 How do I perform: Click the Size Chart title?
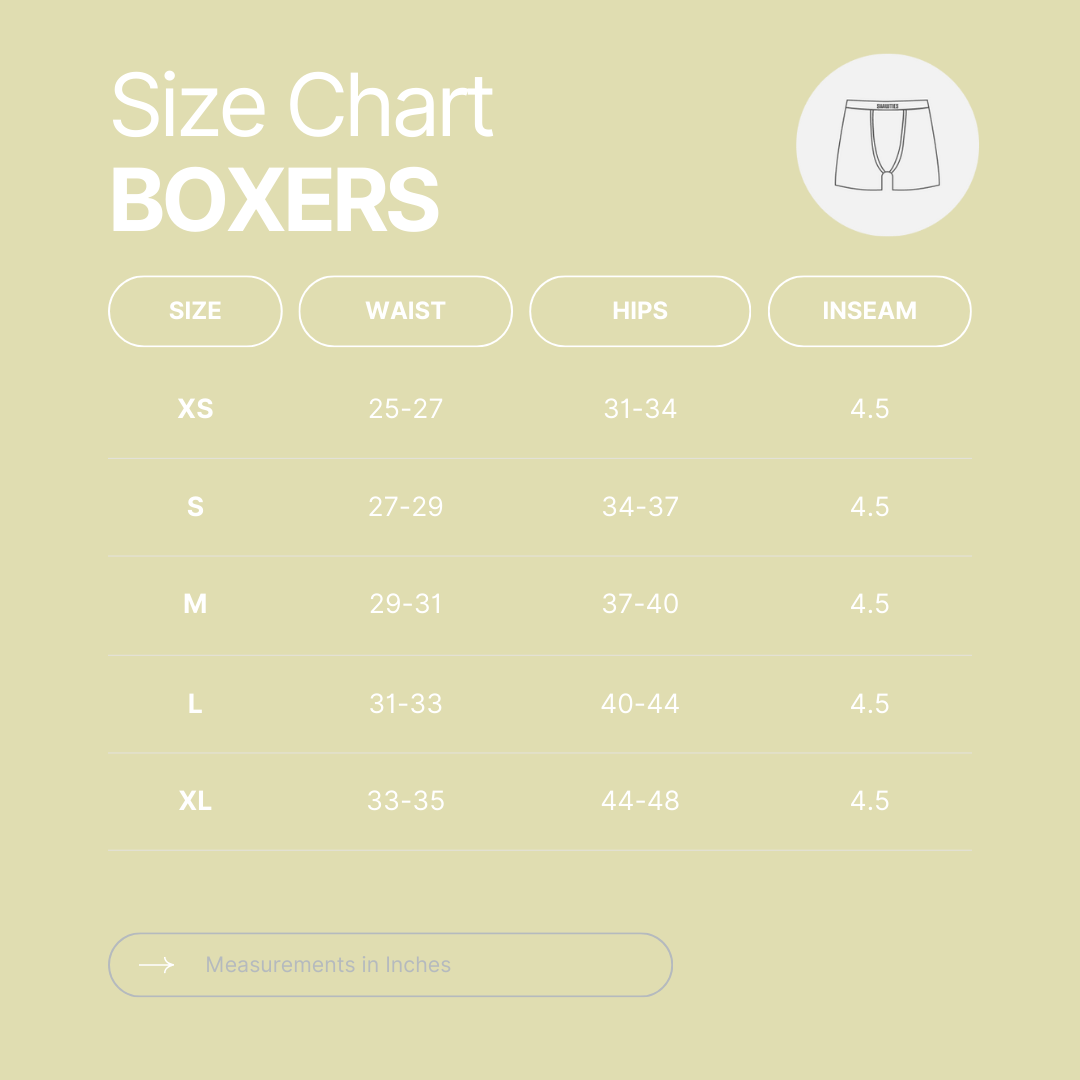(302, 106)
